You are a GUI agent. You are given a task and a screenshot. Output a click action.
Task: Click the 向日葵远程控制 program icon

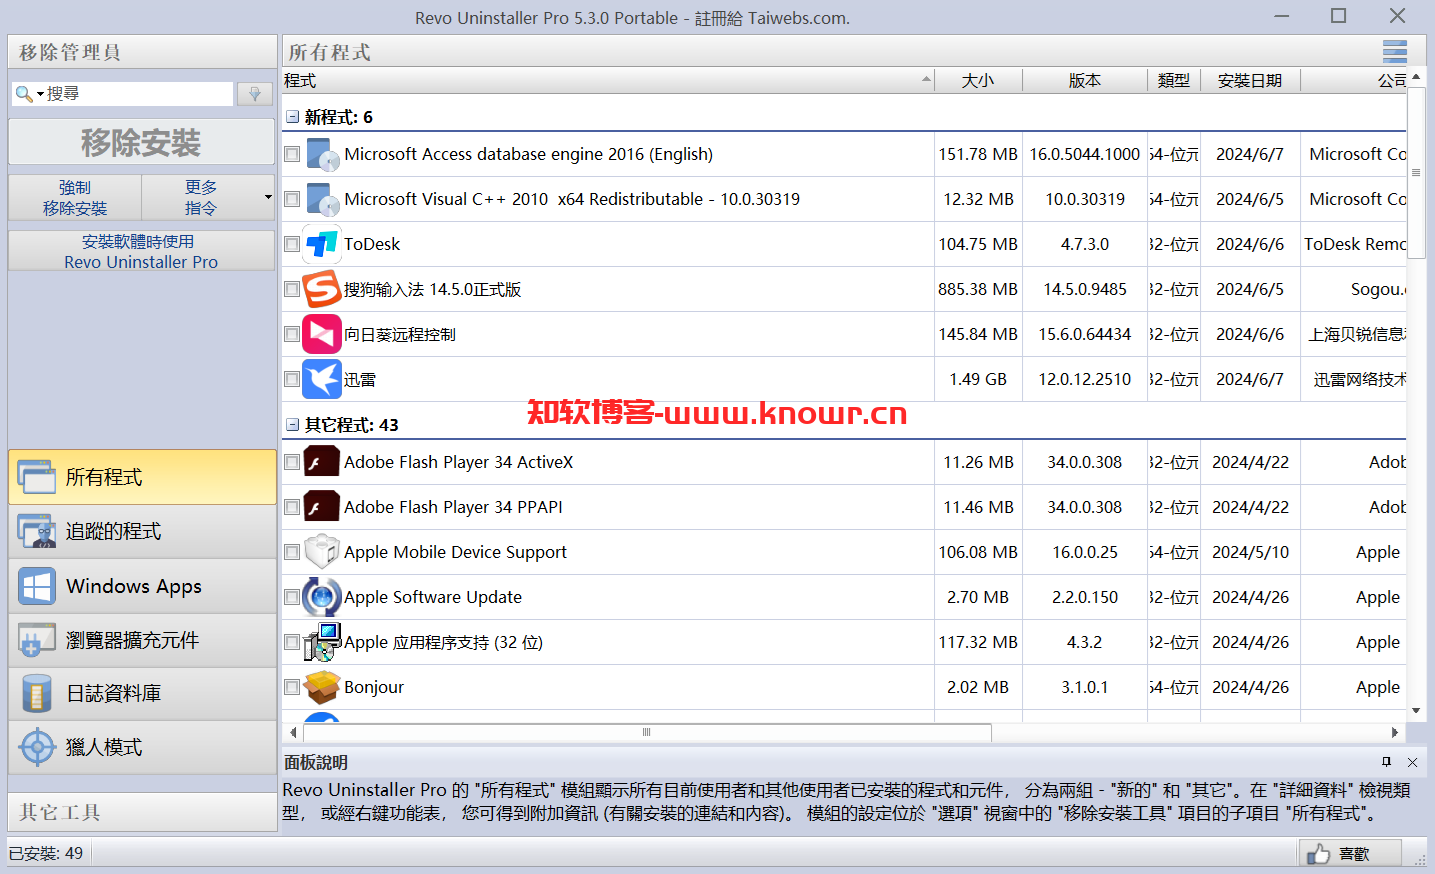322,334
